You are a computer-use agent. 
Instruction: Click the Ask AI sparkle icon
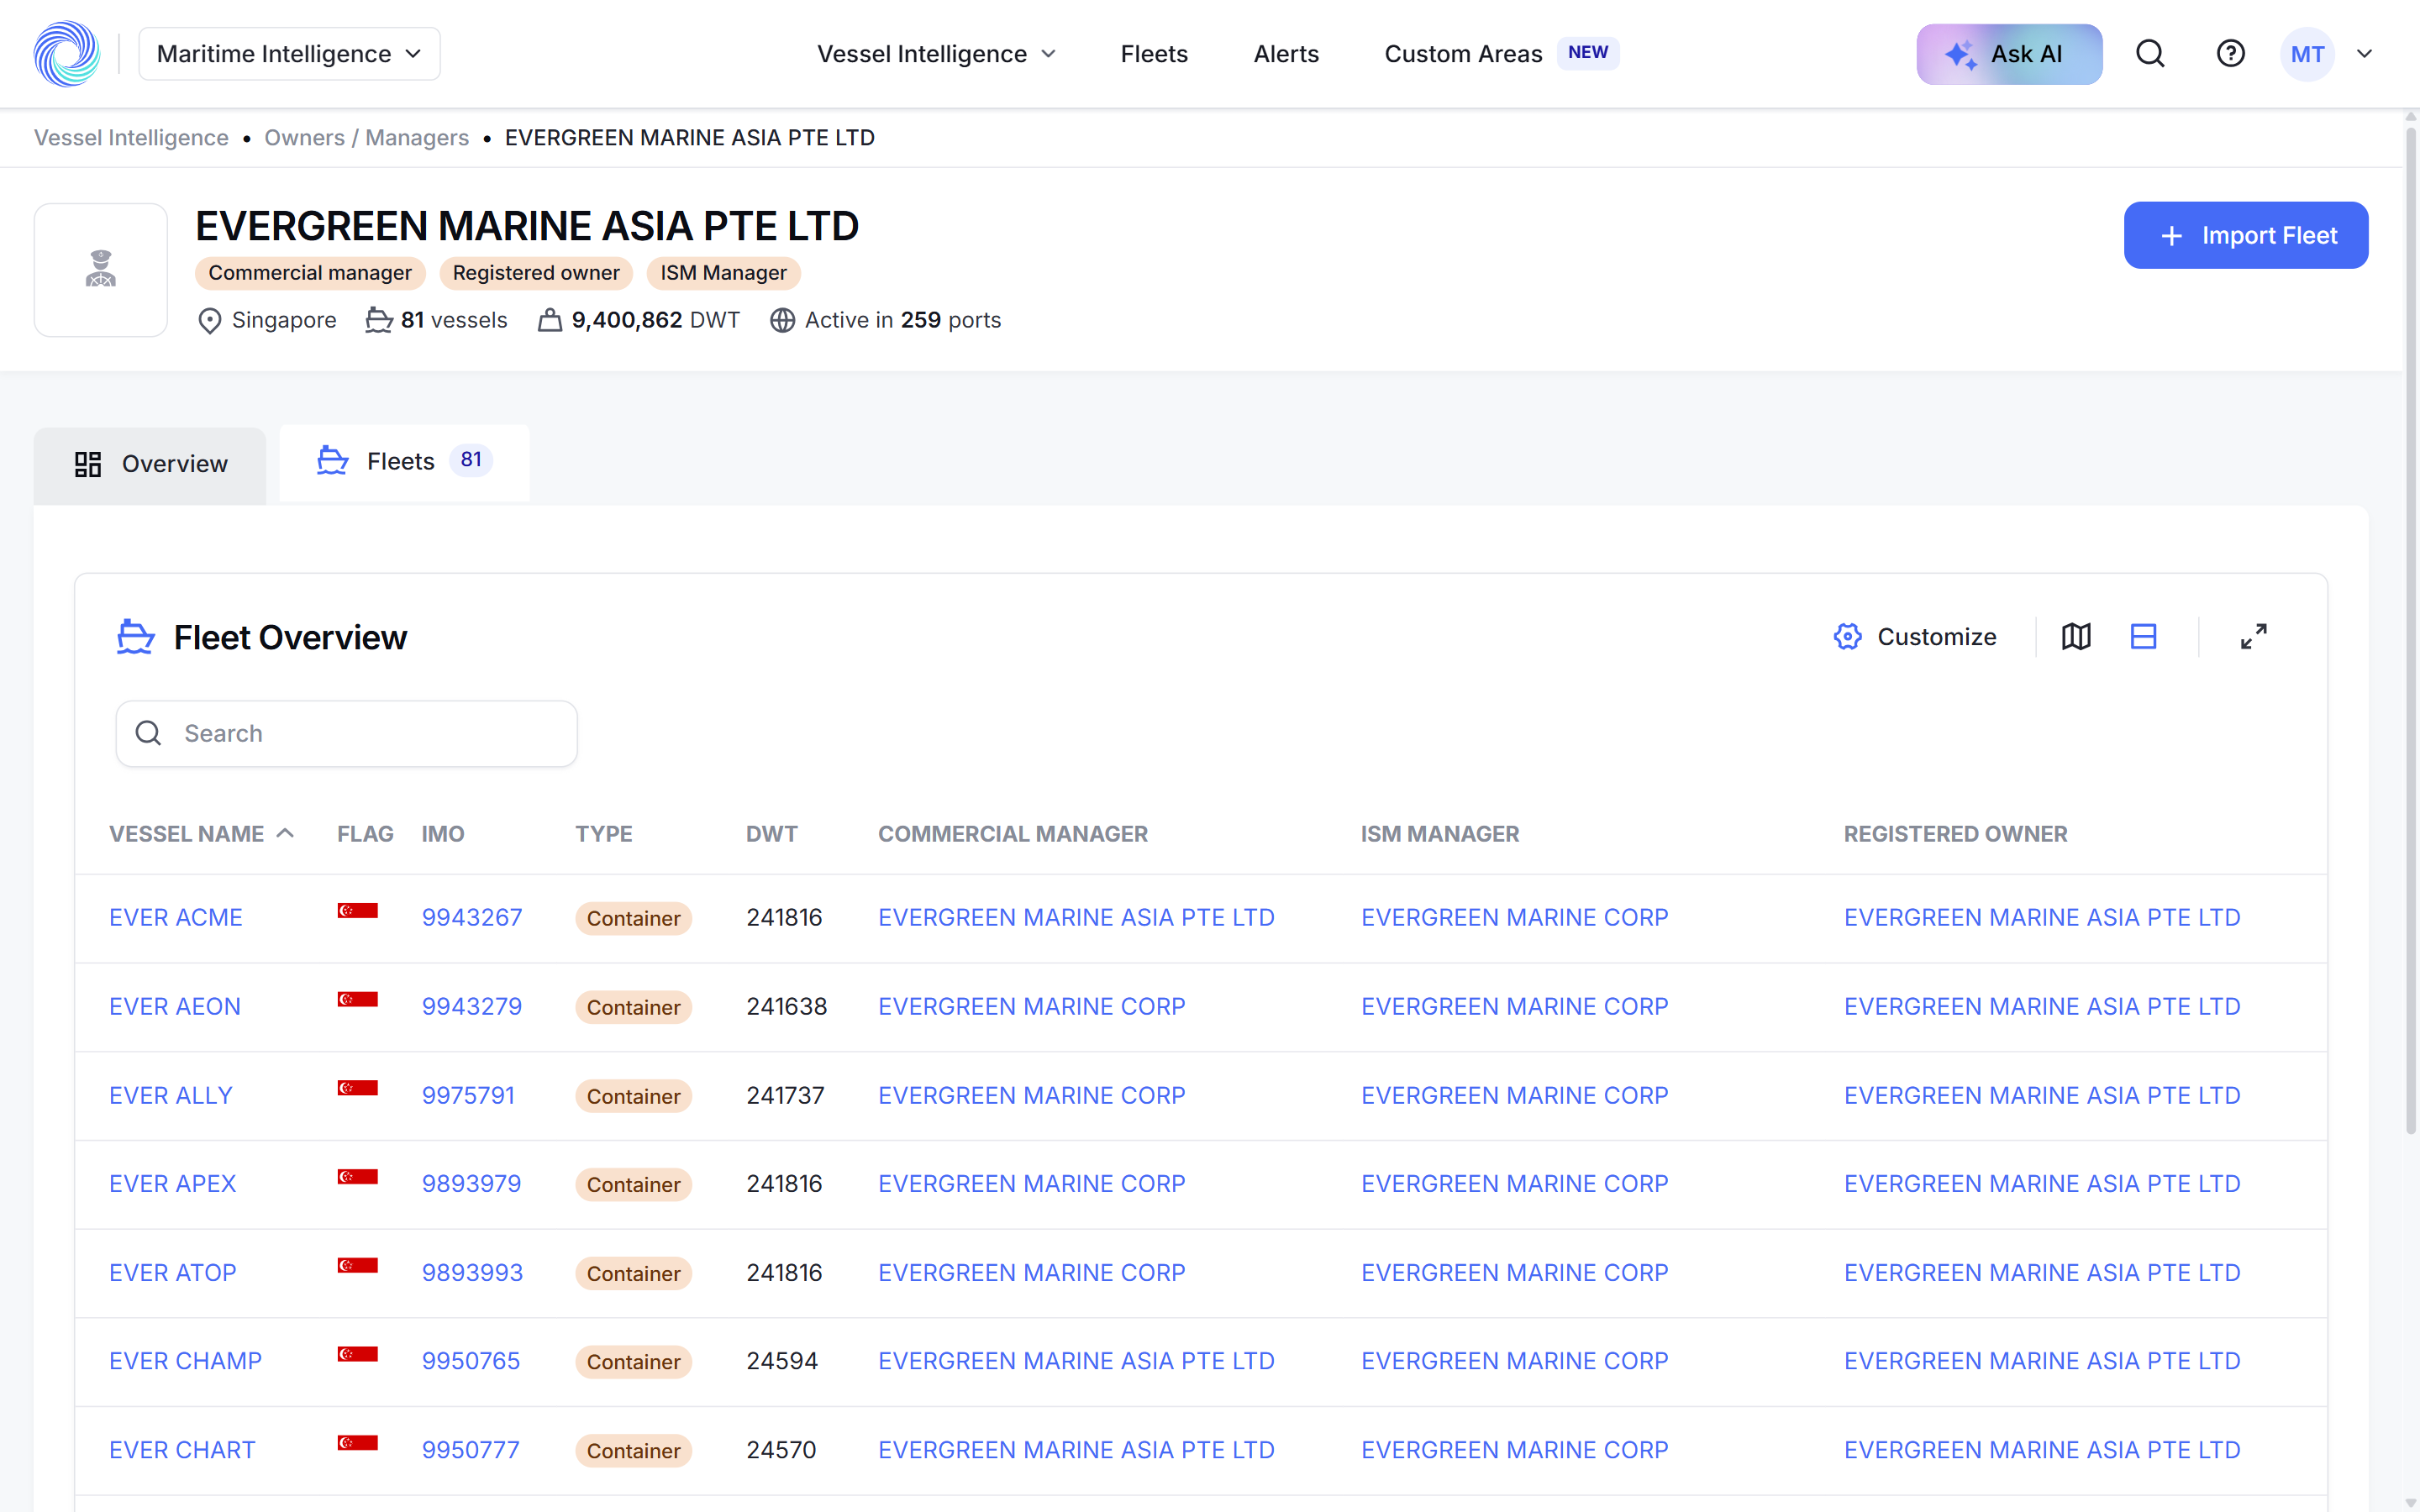coord(1960,55)
